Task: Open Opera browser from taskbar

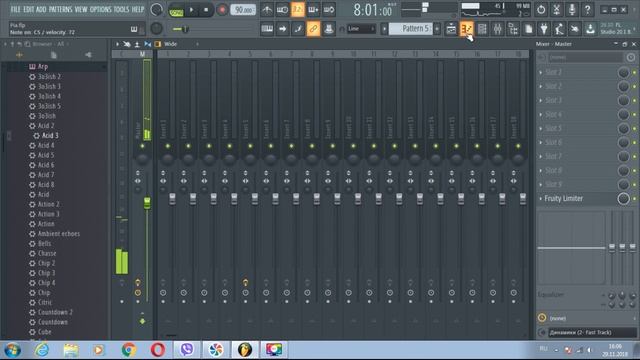Action: tap(158, 350)
